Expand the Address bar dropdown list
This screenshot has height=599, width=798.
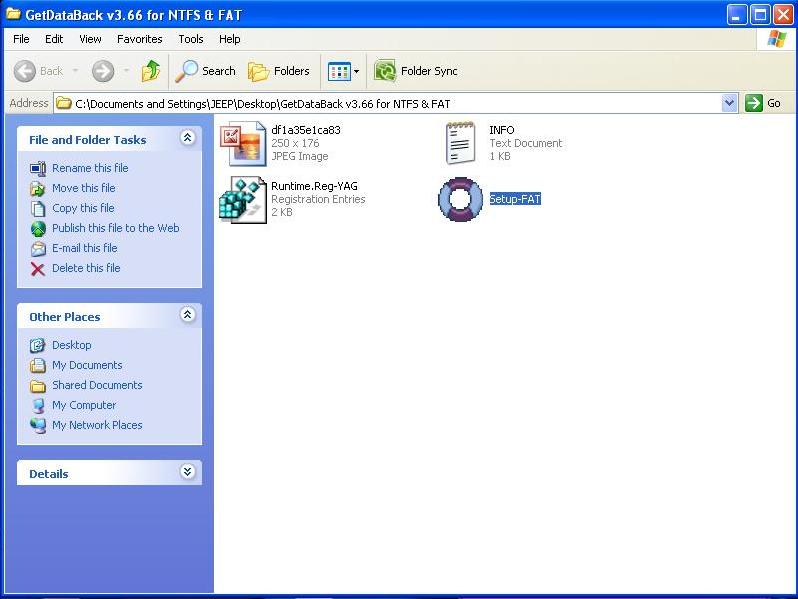tap(729, 103)
